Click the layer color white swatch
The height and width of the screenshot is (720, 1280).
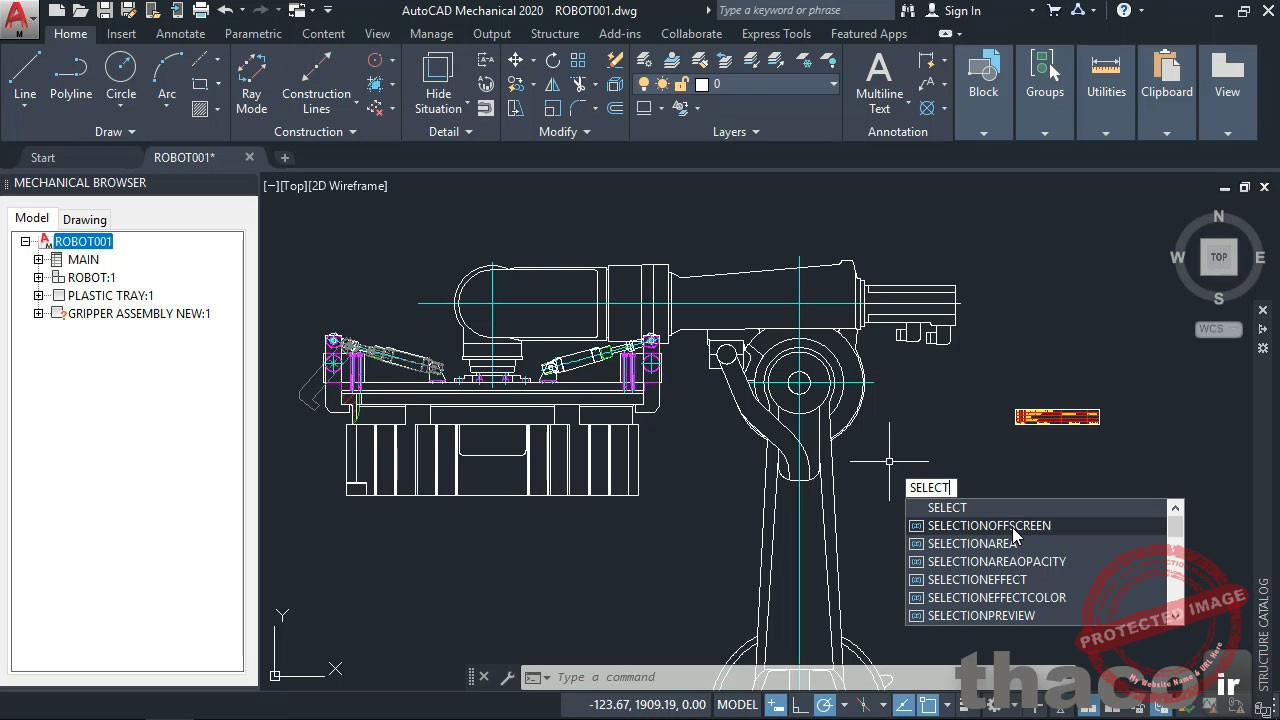point(702,85)
